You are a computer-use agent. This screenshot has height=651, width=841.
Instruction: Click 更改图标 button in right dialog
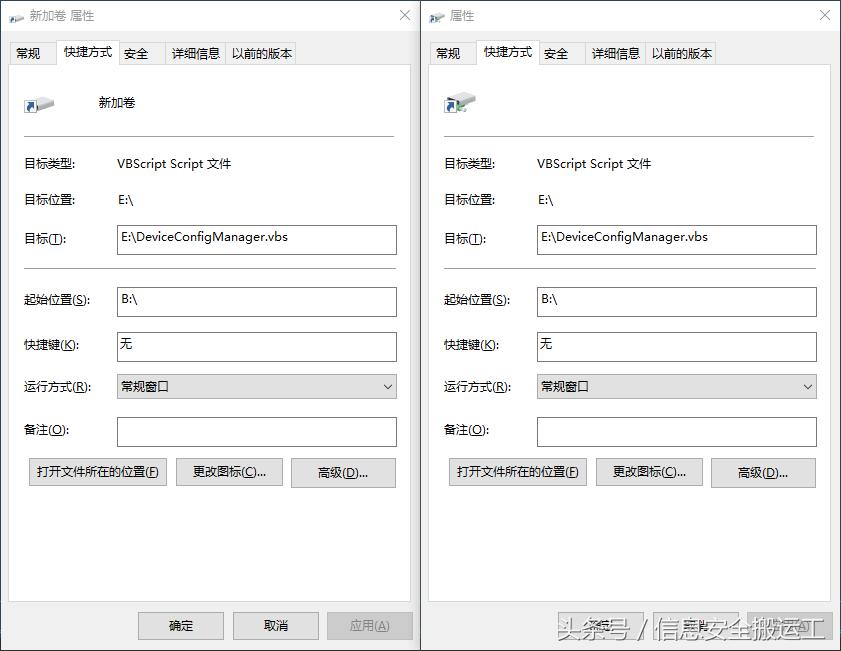coord(648,471)
